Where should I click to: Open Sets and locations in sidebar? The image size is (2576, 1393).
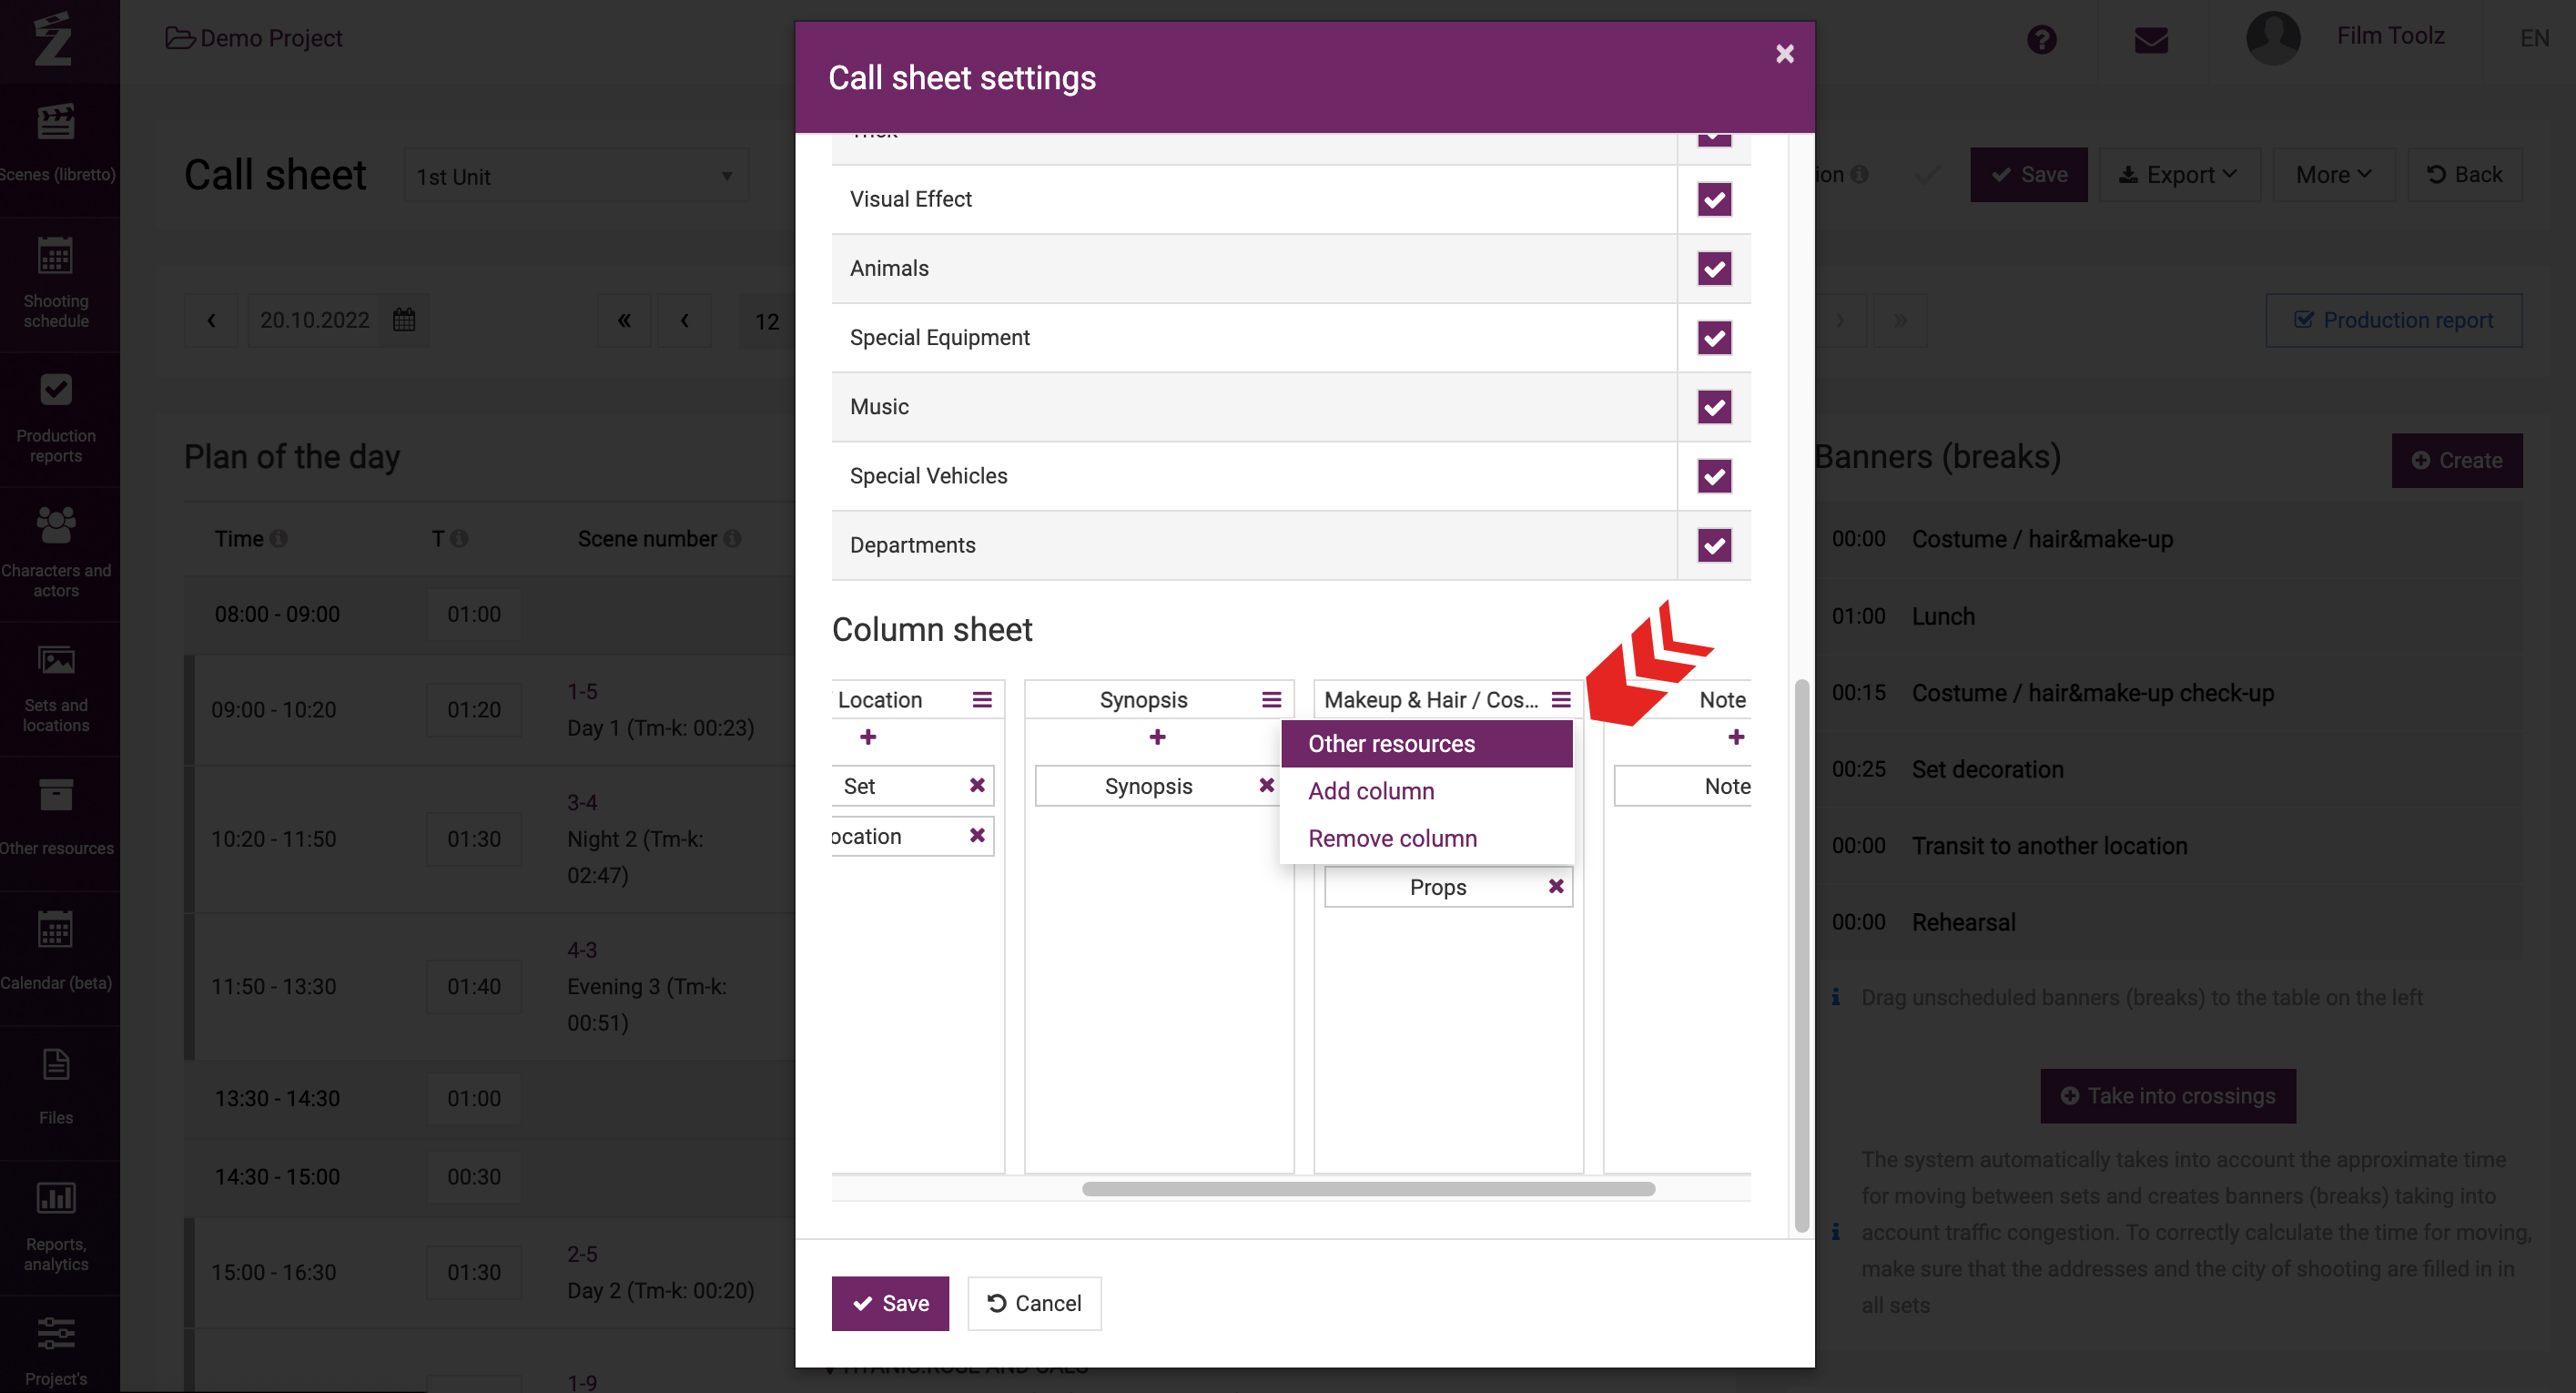pyautogui.click(x=57, y=688)
